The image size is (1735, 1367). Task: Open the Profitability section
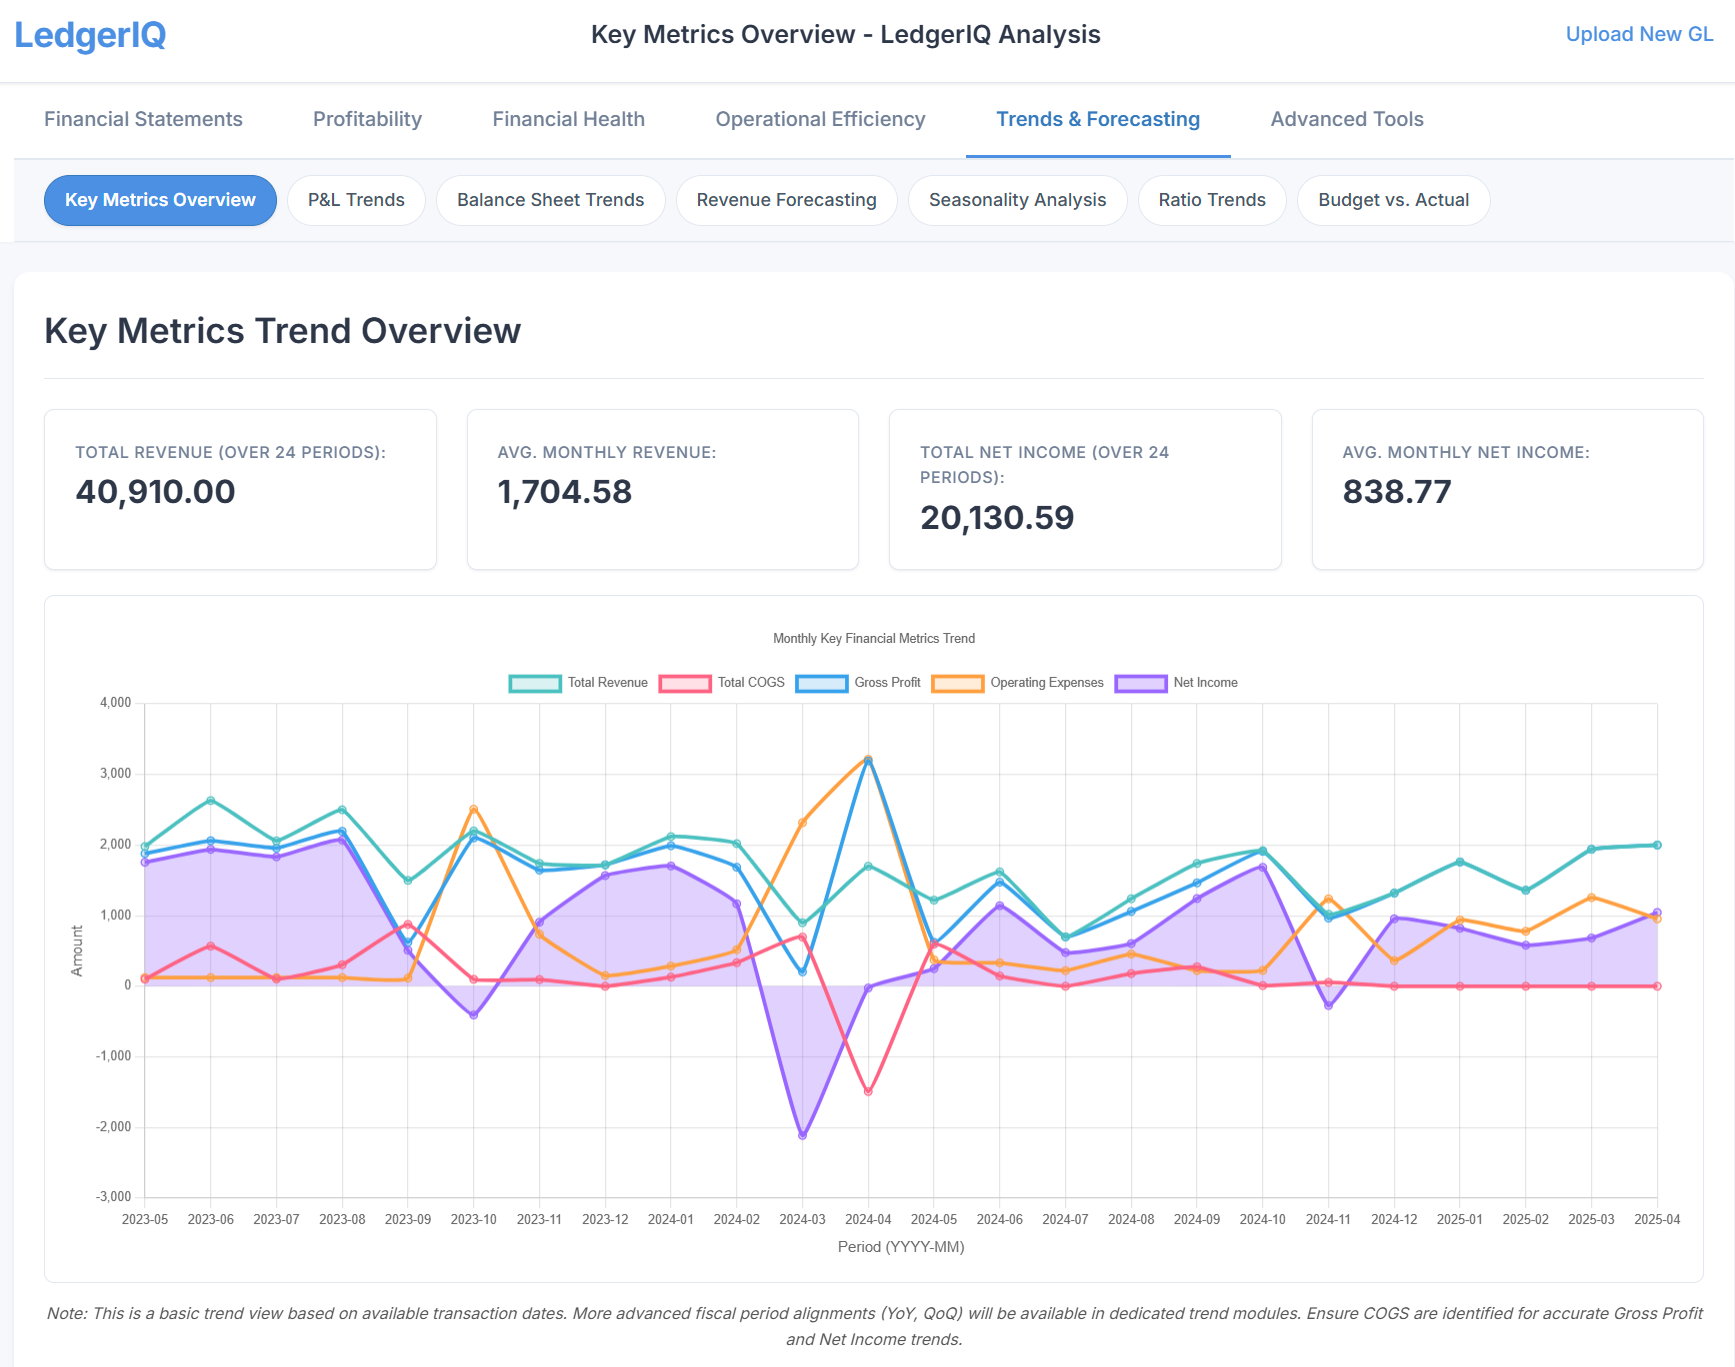[367, 119]
